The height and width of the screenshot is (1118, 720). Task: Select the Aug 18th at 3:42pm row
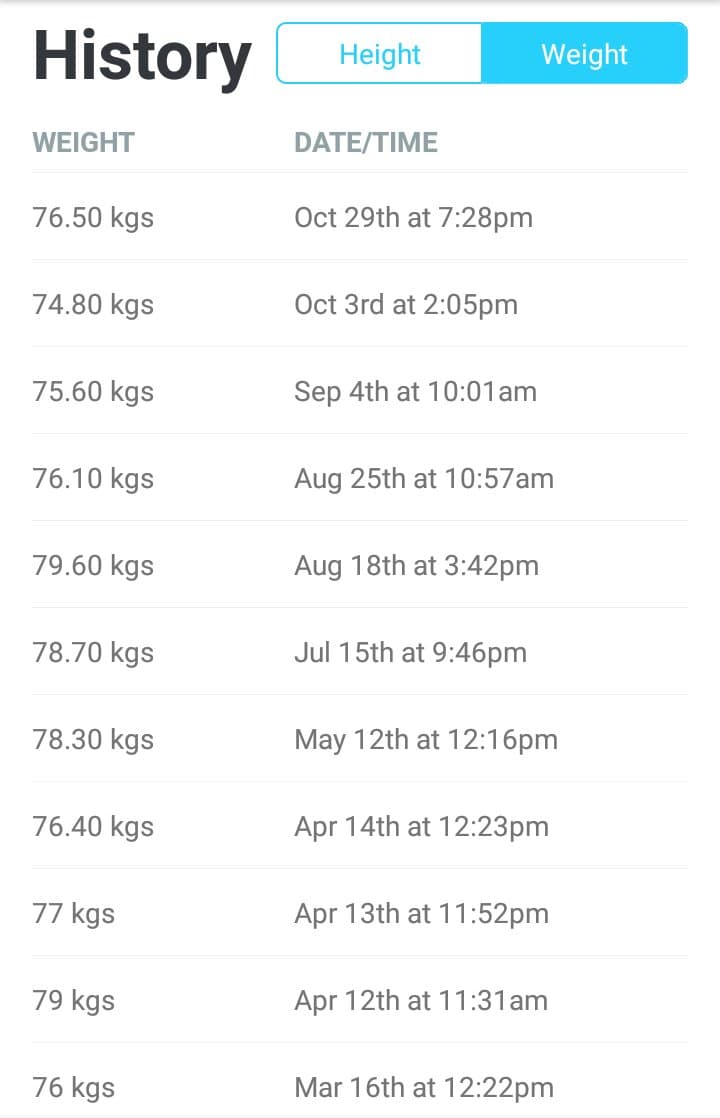click(x=360, y=565)
